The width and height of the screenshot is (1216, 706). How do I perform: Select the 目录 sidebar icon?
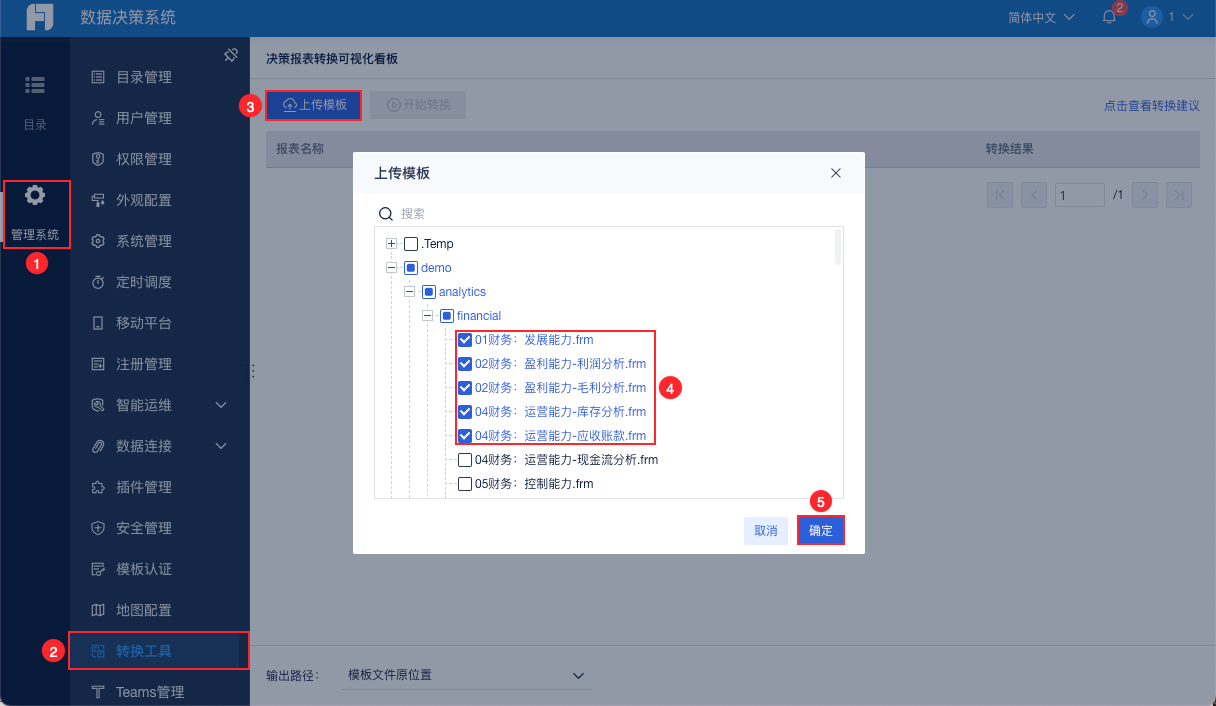pyautogui.click(x=35, y=86)
